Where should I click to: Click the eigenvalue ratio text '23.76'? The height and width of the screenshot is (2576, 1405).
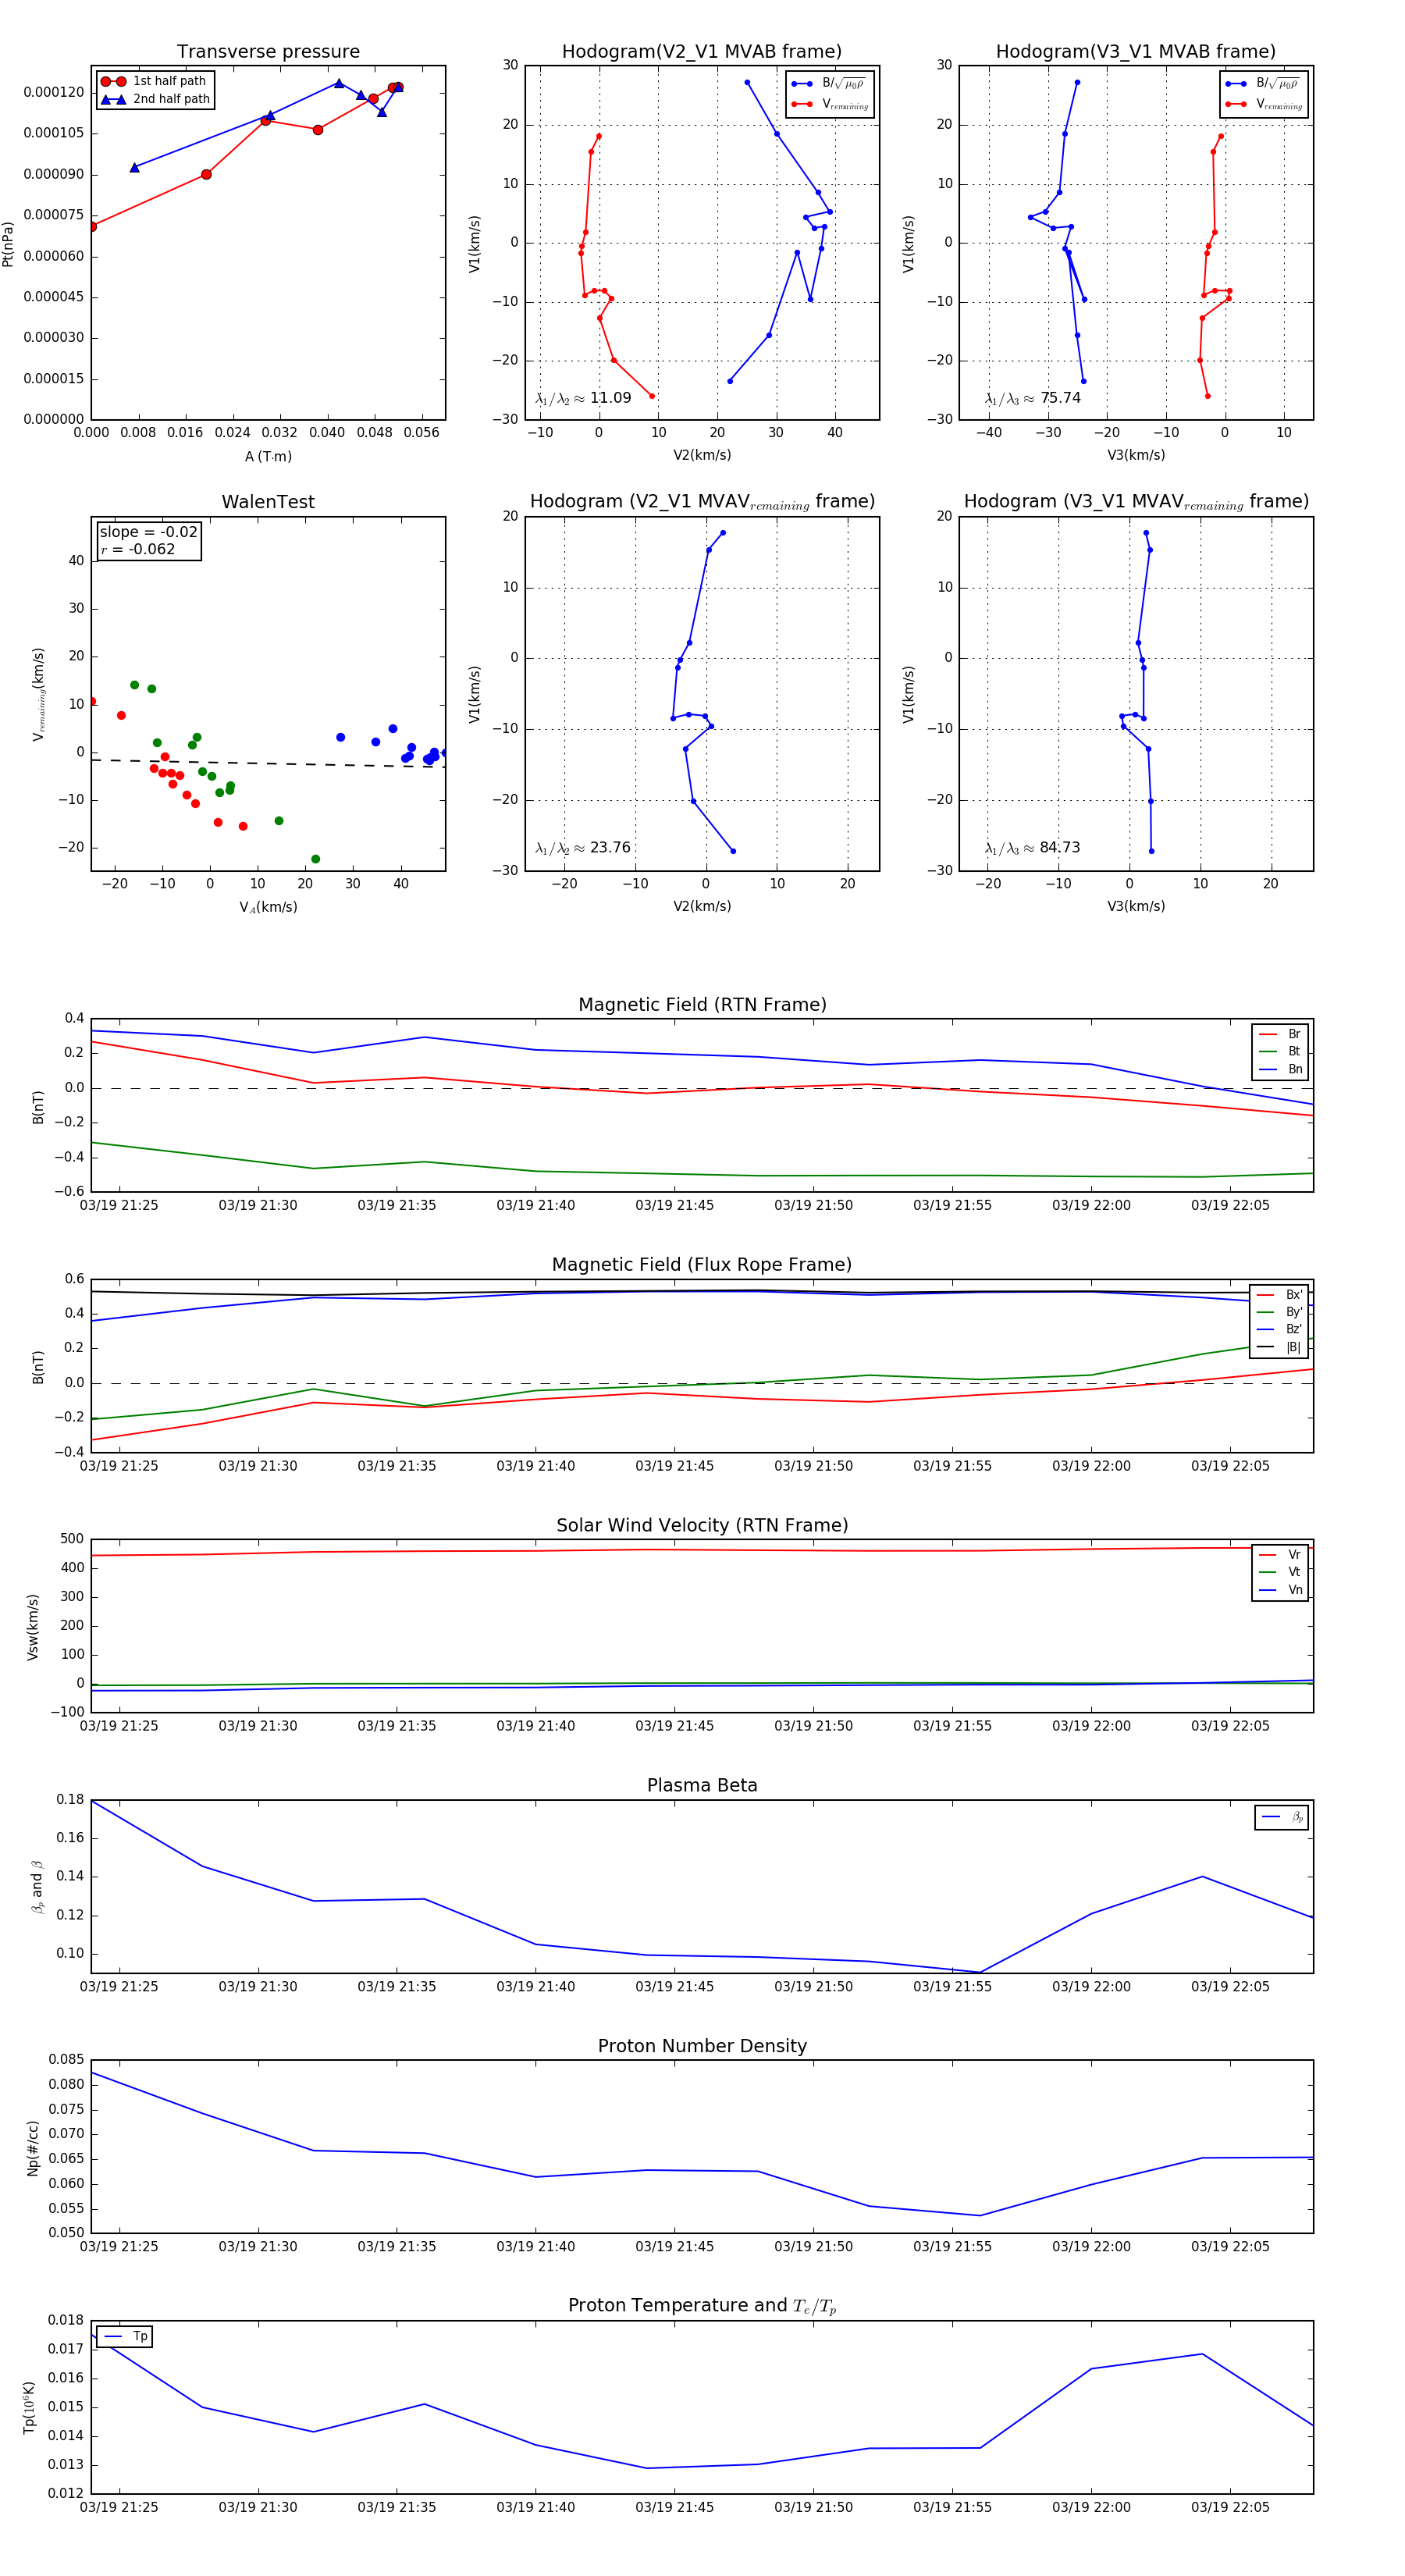[610, 848]
